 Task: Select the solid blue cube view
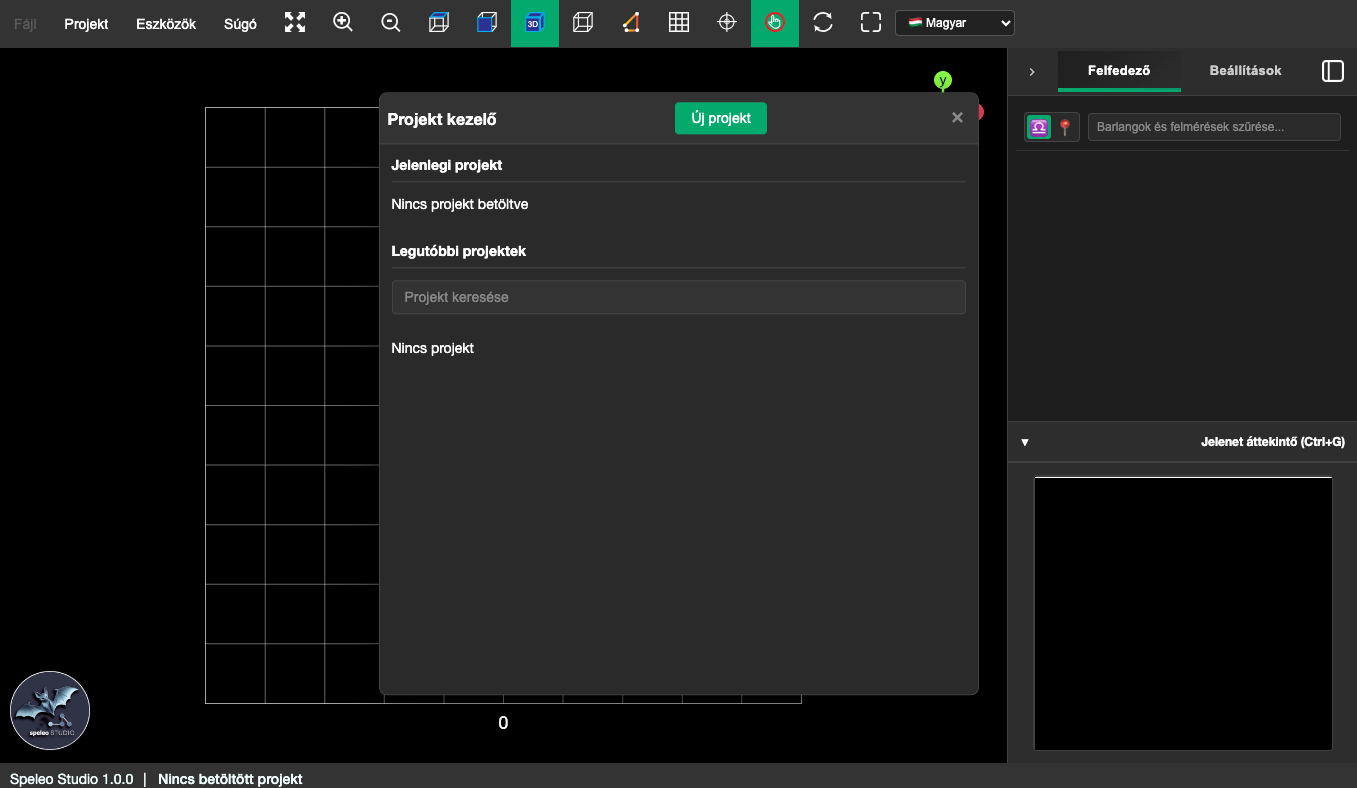coord(487,23)
